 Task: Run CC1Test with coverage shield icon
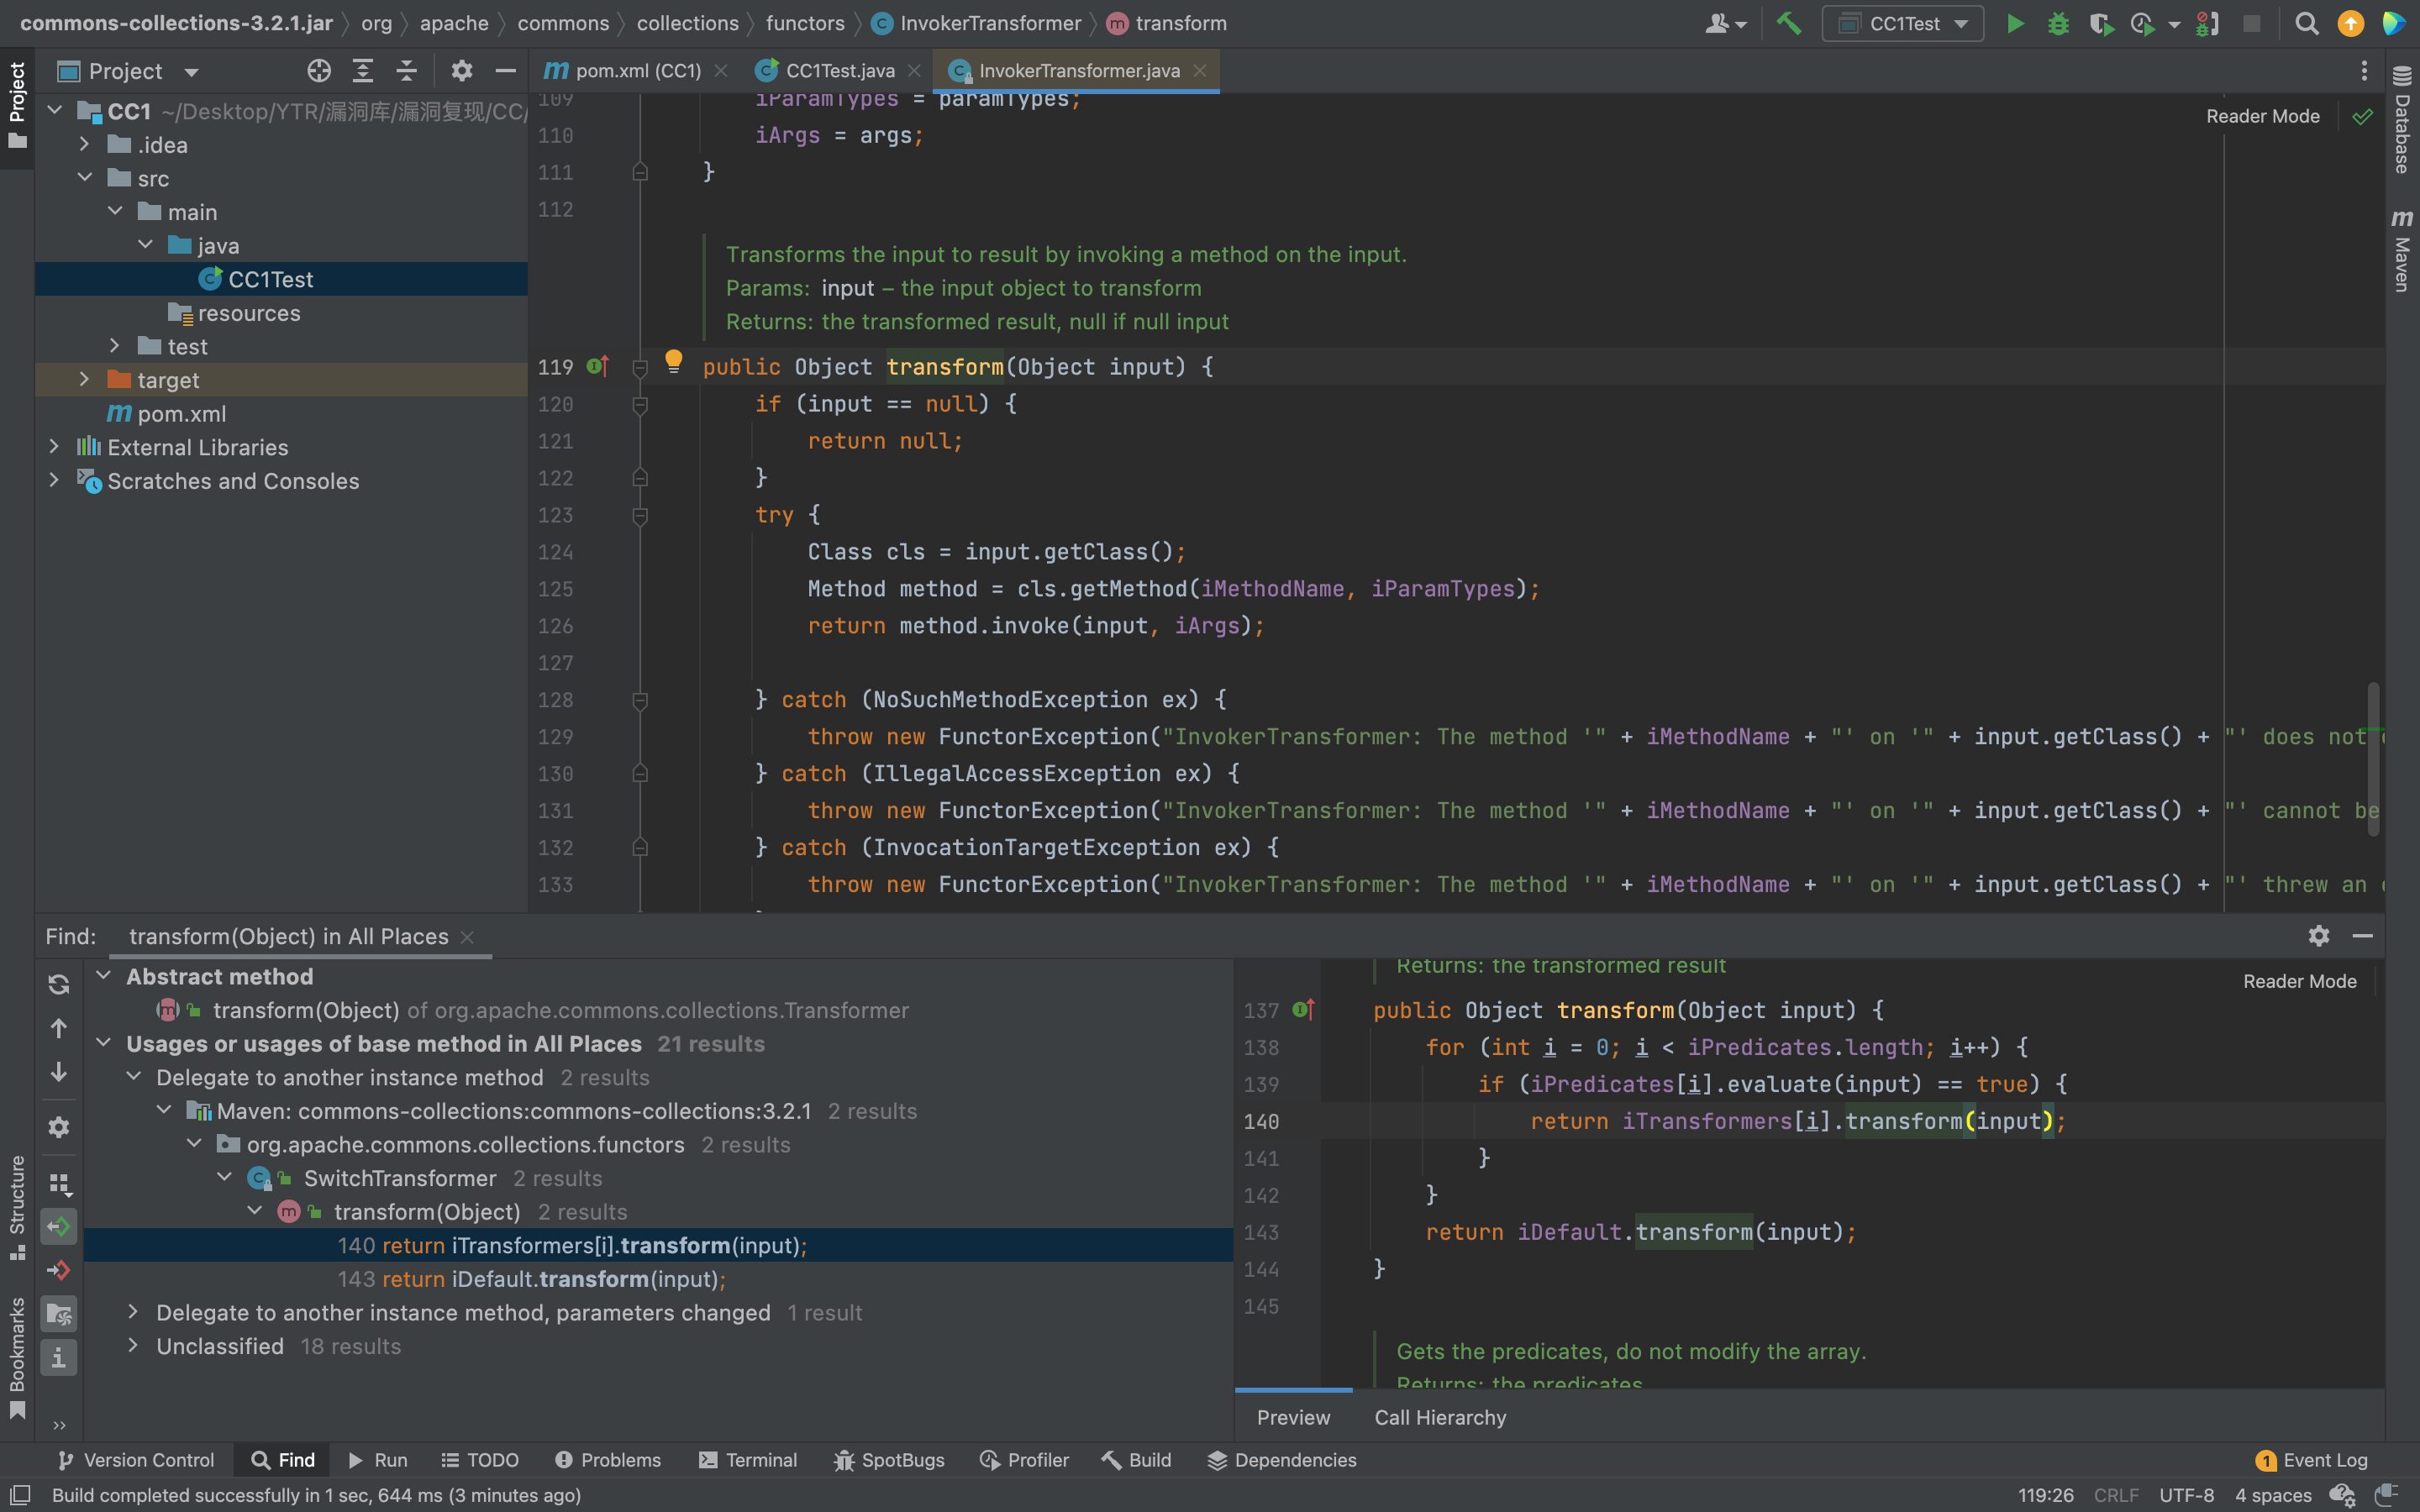tap(2101, 23)
